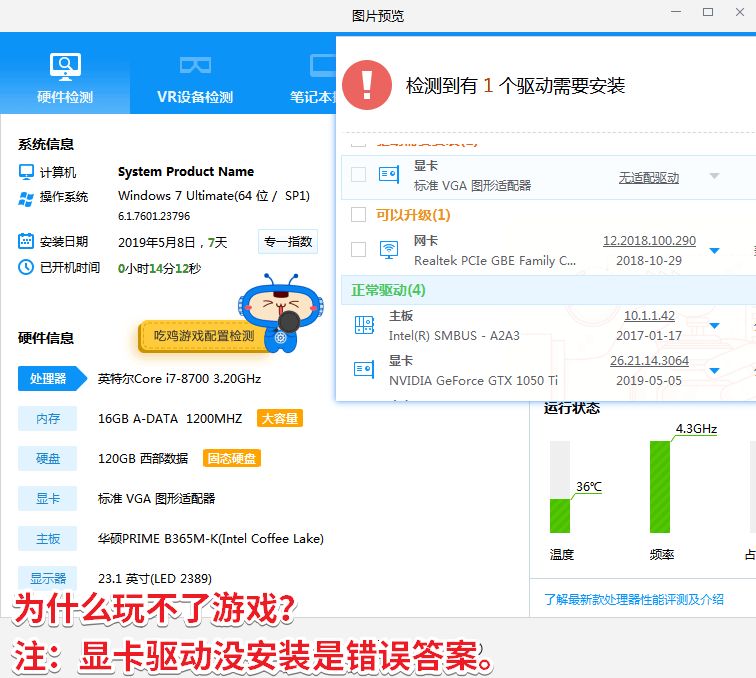Image resolution: width=756 pixels, height=678 pixels.
Task: Tick the Realtek PCIe GBE network card checkbox
Action: click(x=358, y=249)
